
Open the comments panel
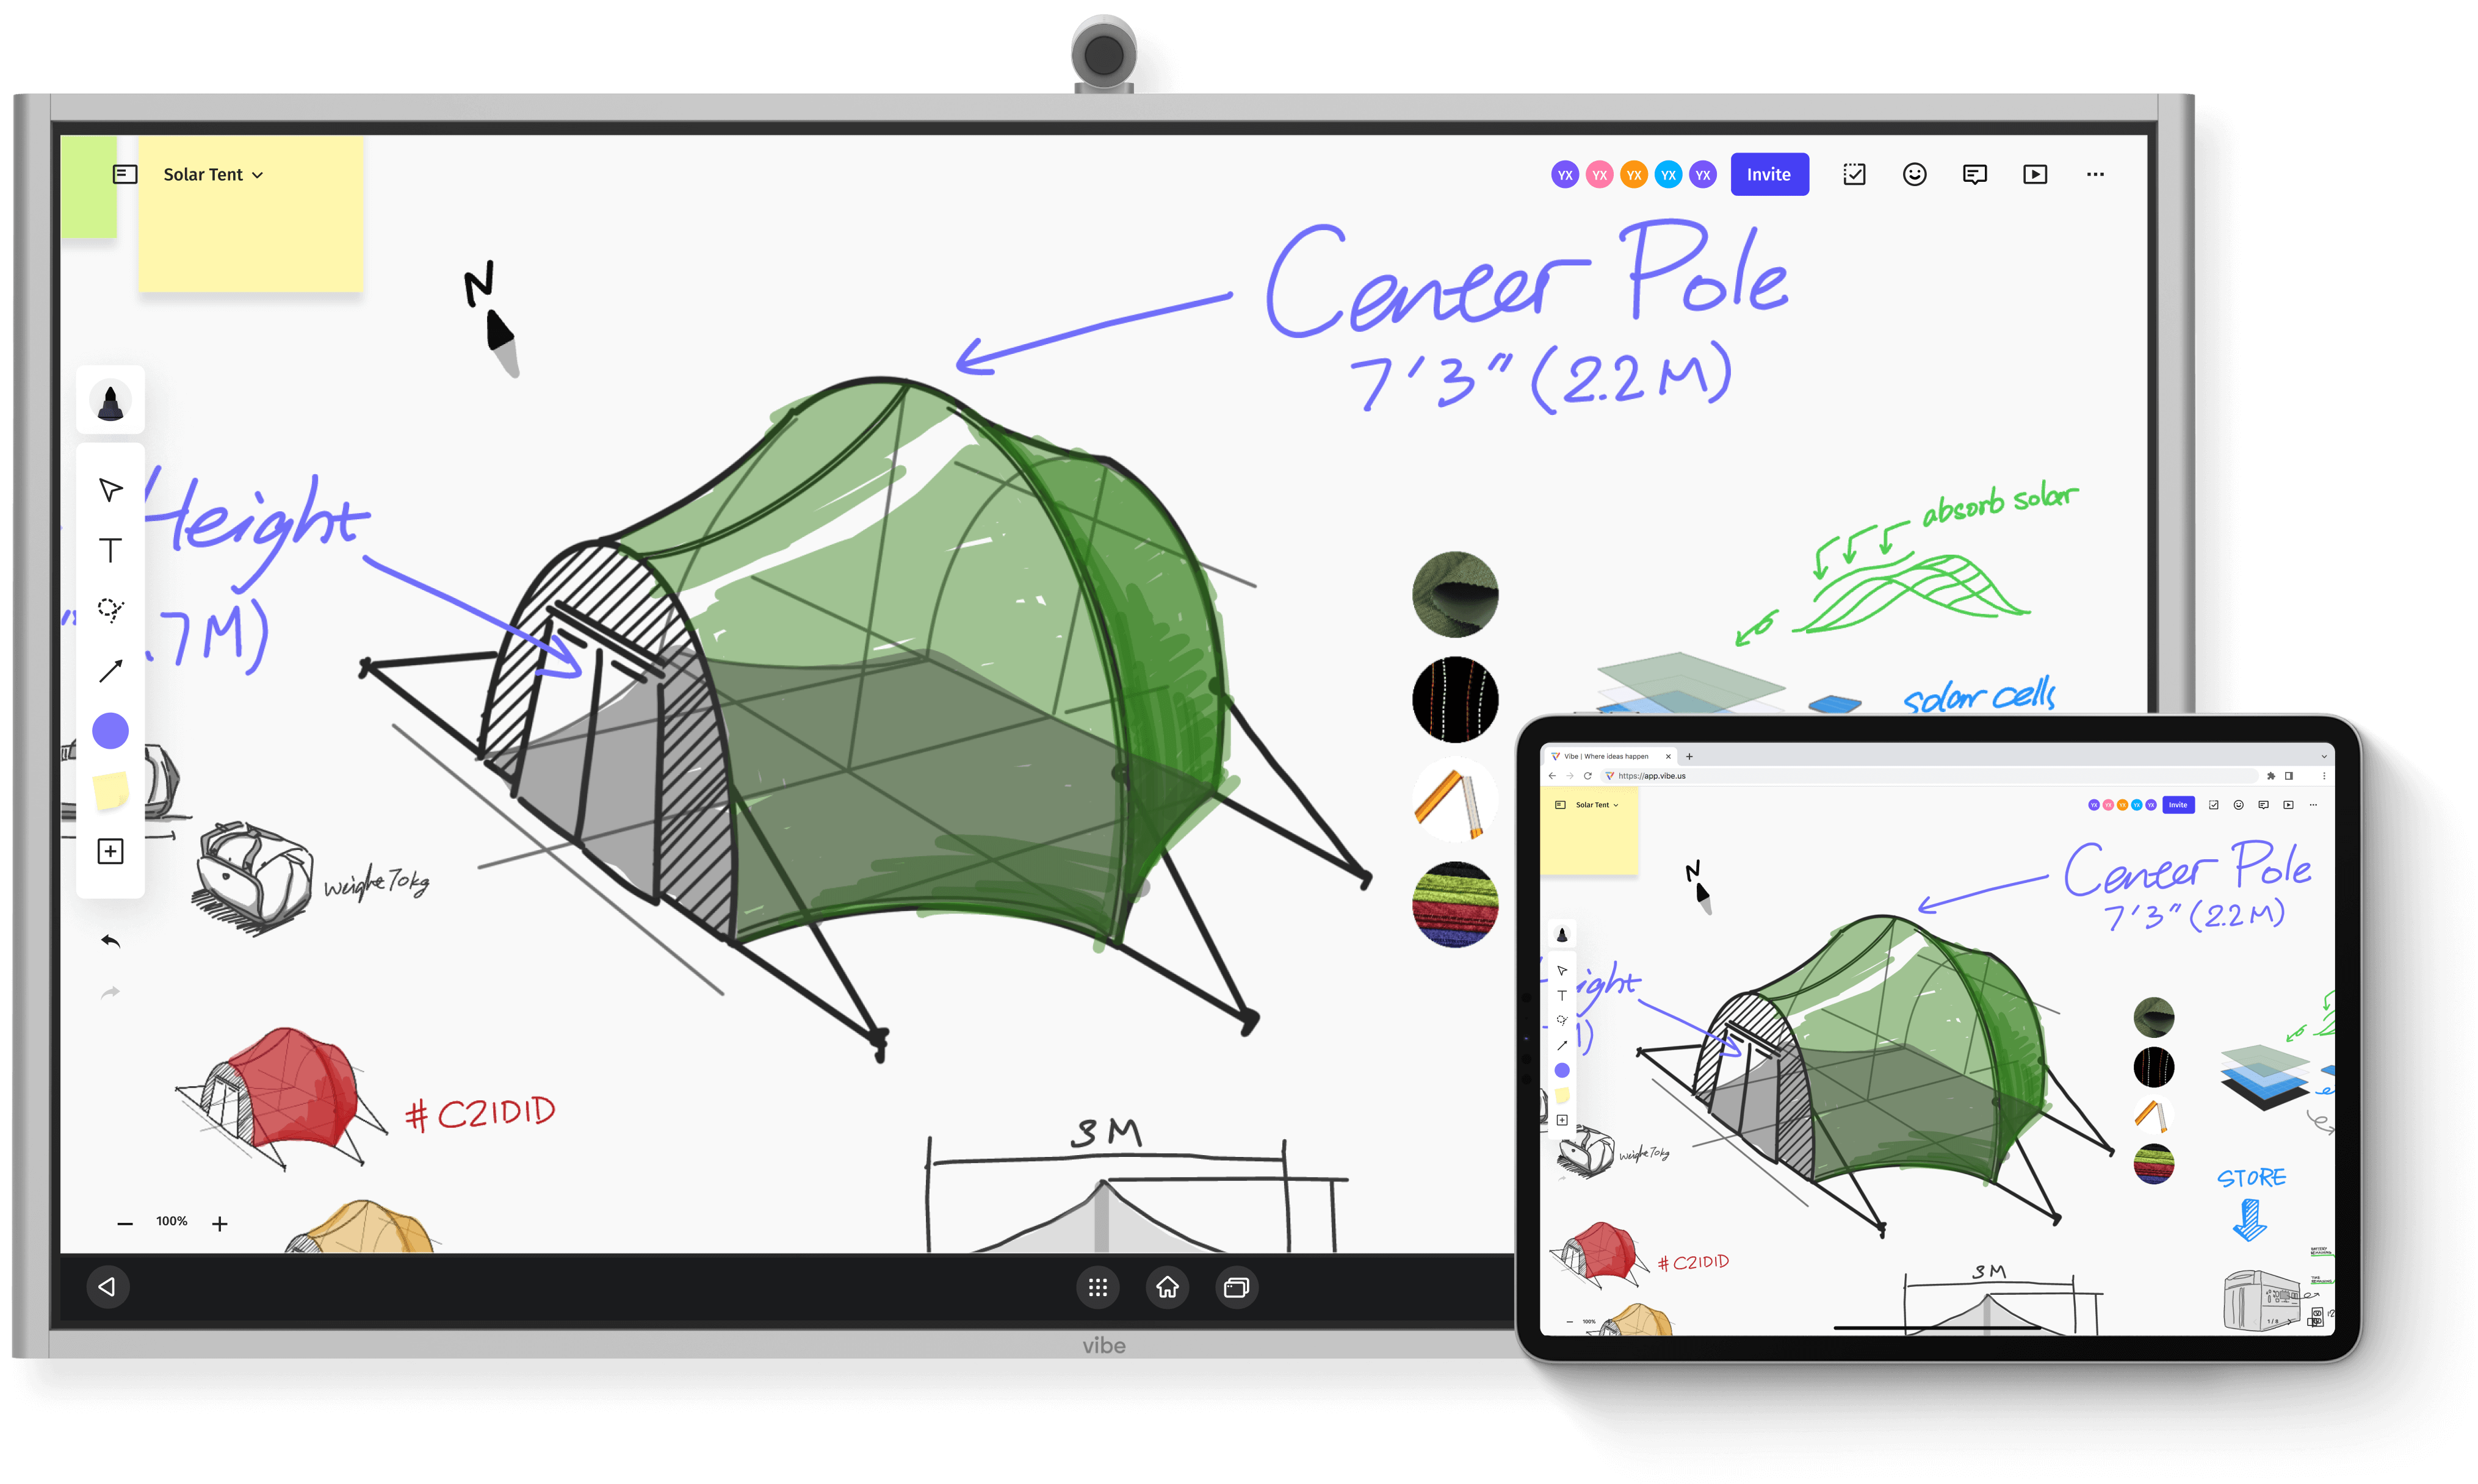1974,174
